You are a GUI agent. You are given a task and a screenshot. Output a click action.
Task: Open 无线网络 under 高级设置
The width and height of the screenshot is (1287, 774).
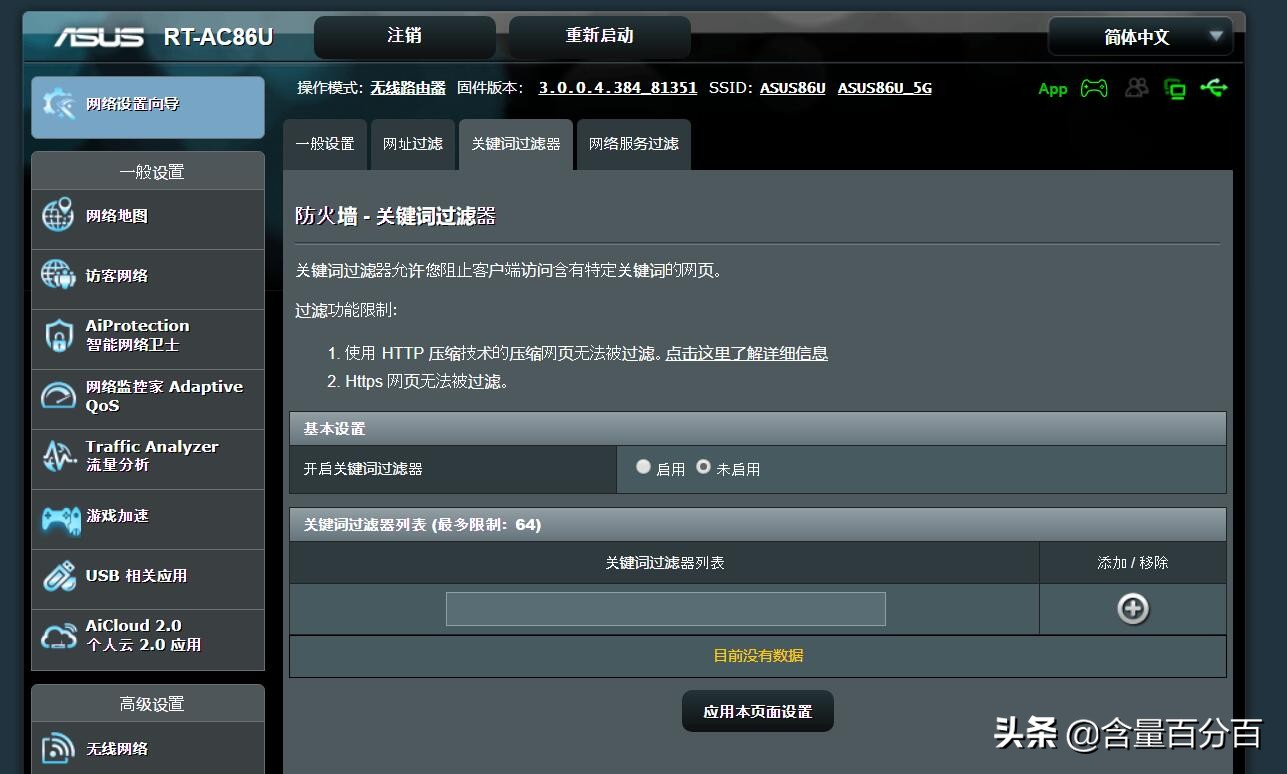click(110, 747)
